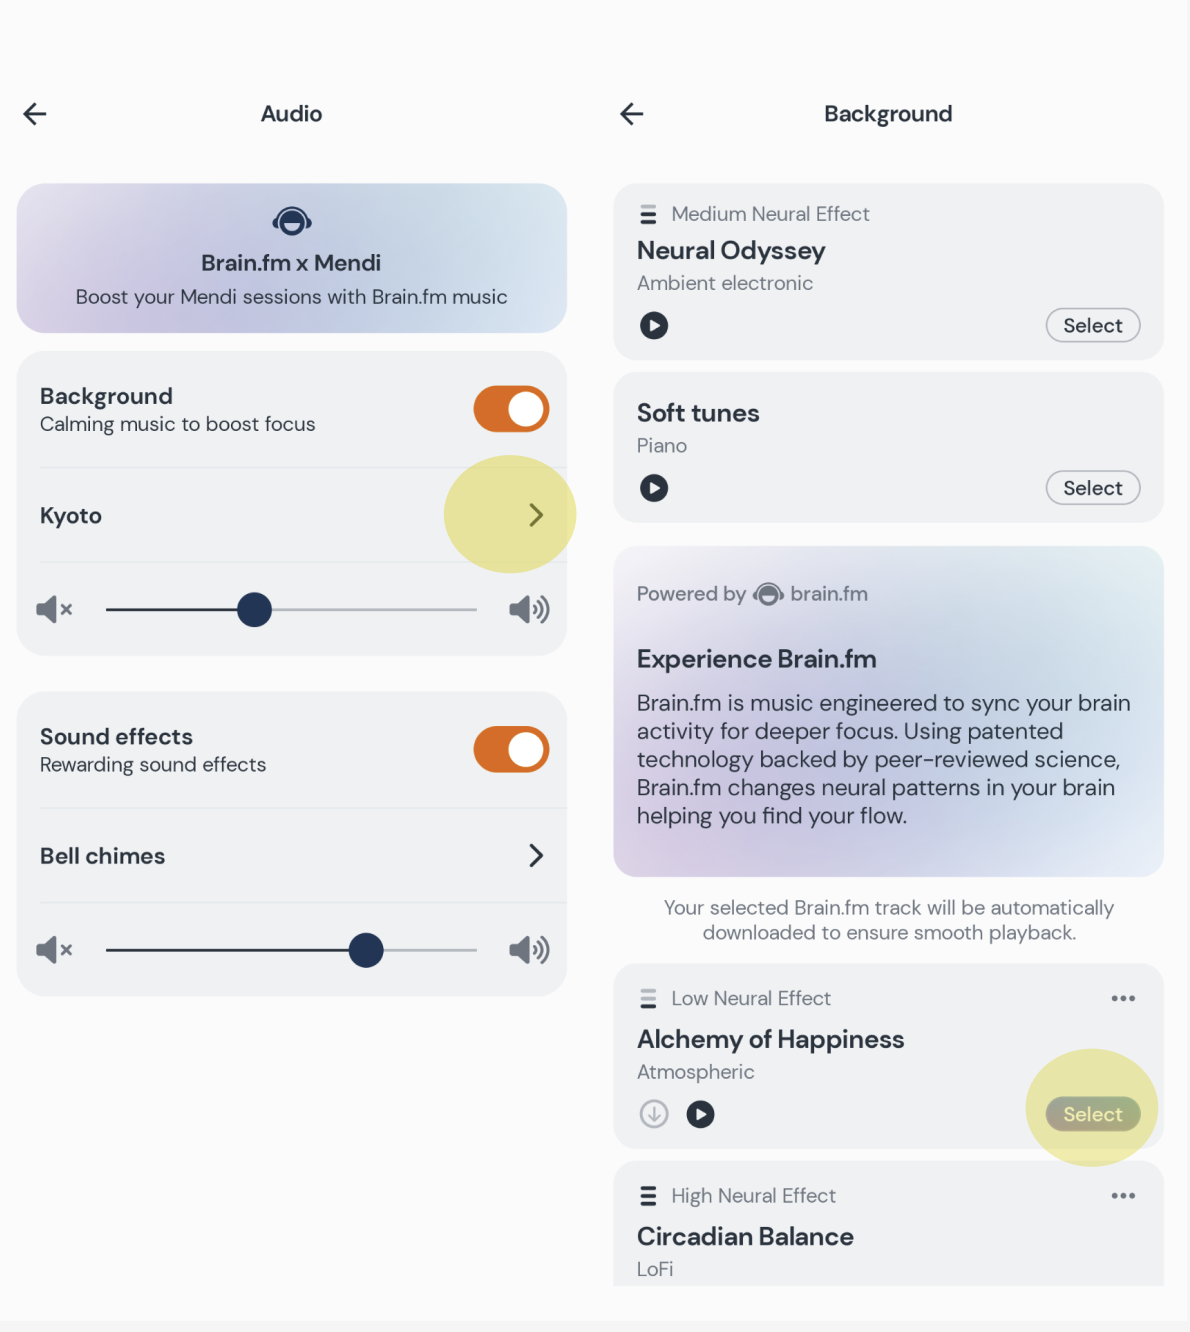This screenshot has height=1332, width=1190.
Task: Toggle off Background calming music
Action: coord(511,409)
